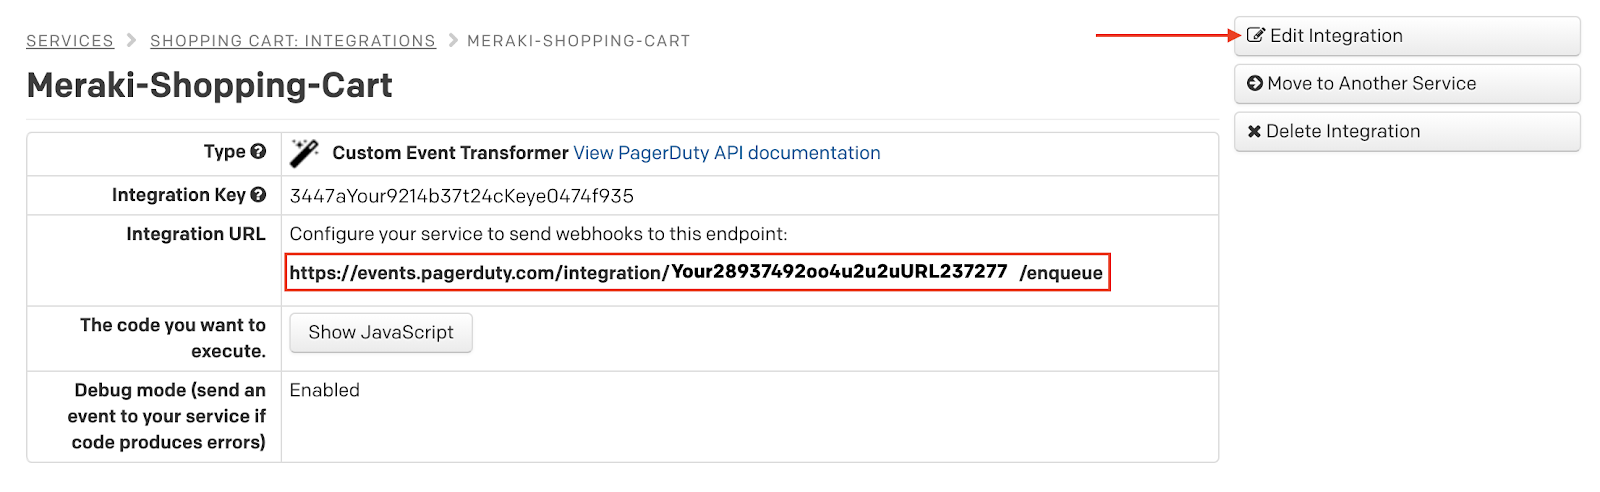Click the Debug mode Enabled value
Screen dimensions: 1600x492
(325, 390)
